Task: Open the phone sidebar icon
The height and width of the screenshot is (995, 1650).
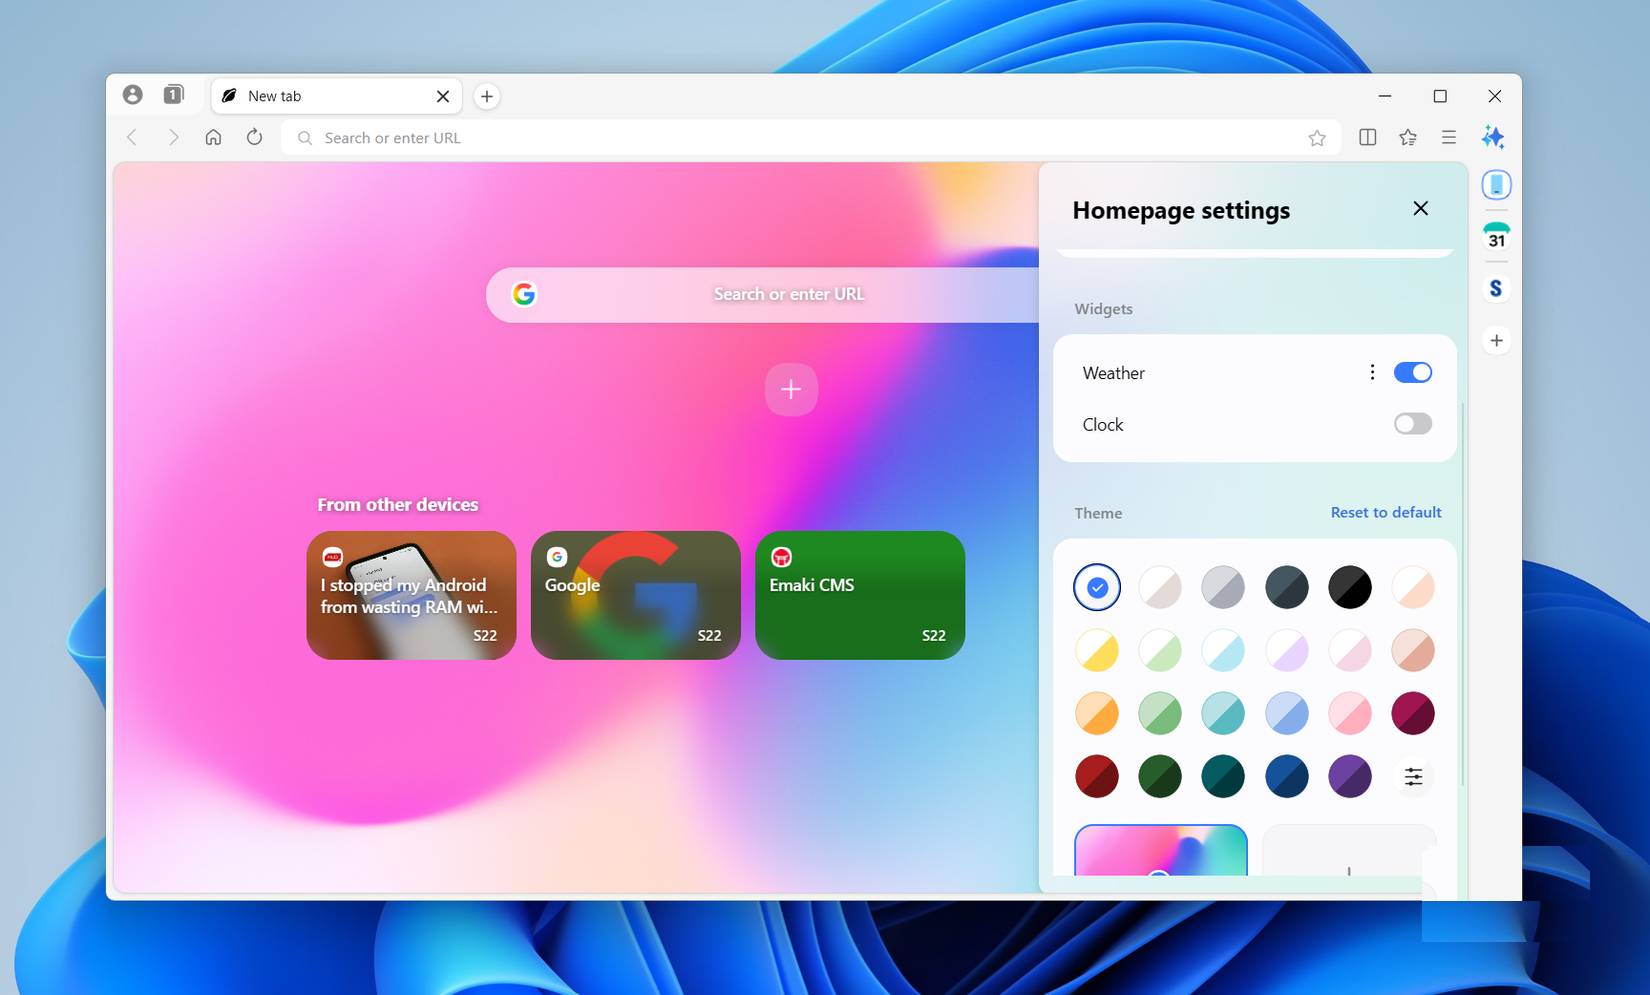Action: point(1496,184)
